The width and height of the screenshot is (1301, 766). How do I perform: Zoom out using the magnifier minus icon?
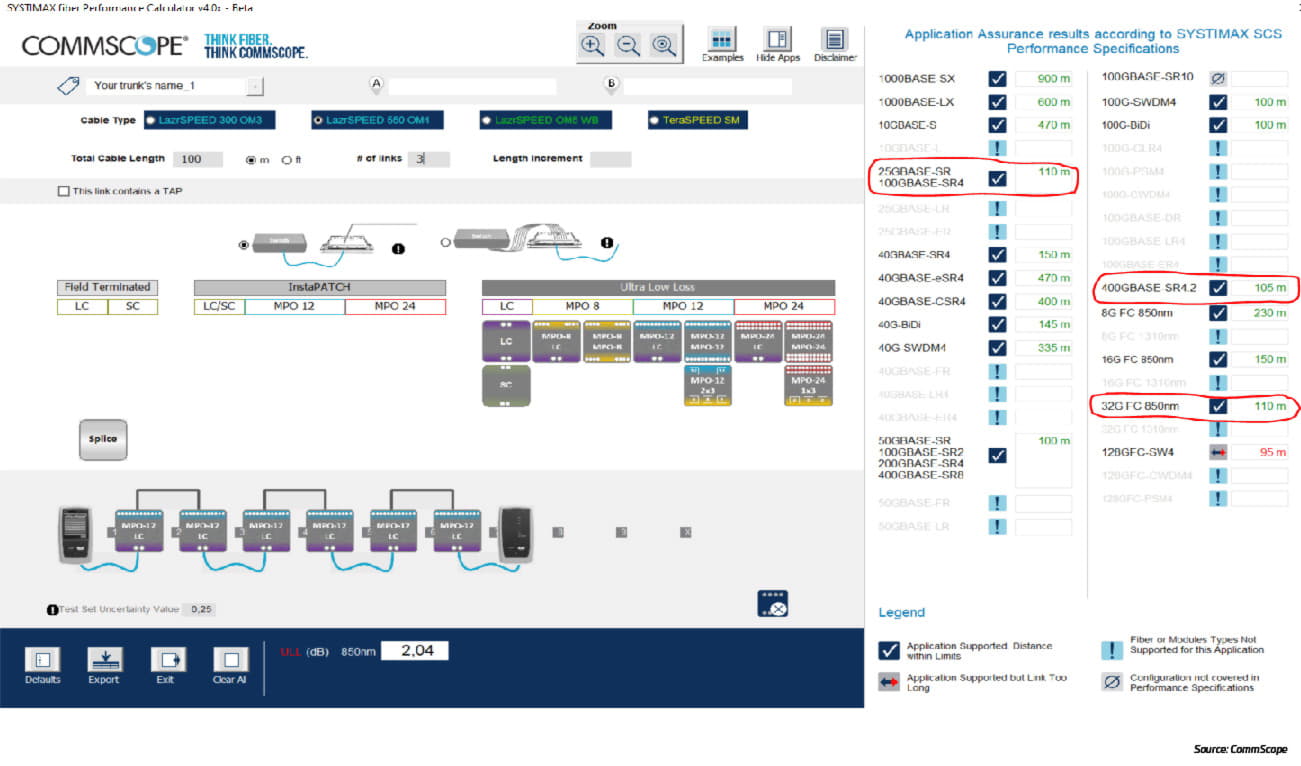(628, 44)
